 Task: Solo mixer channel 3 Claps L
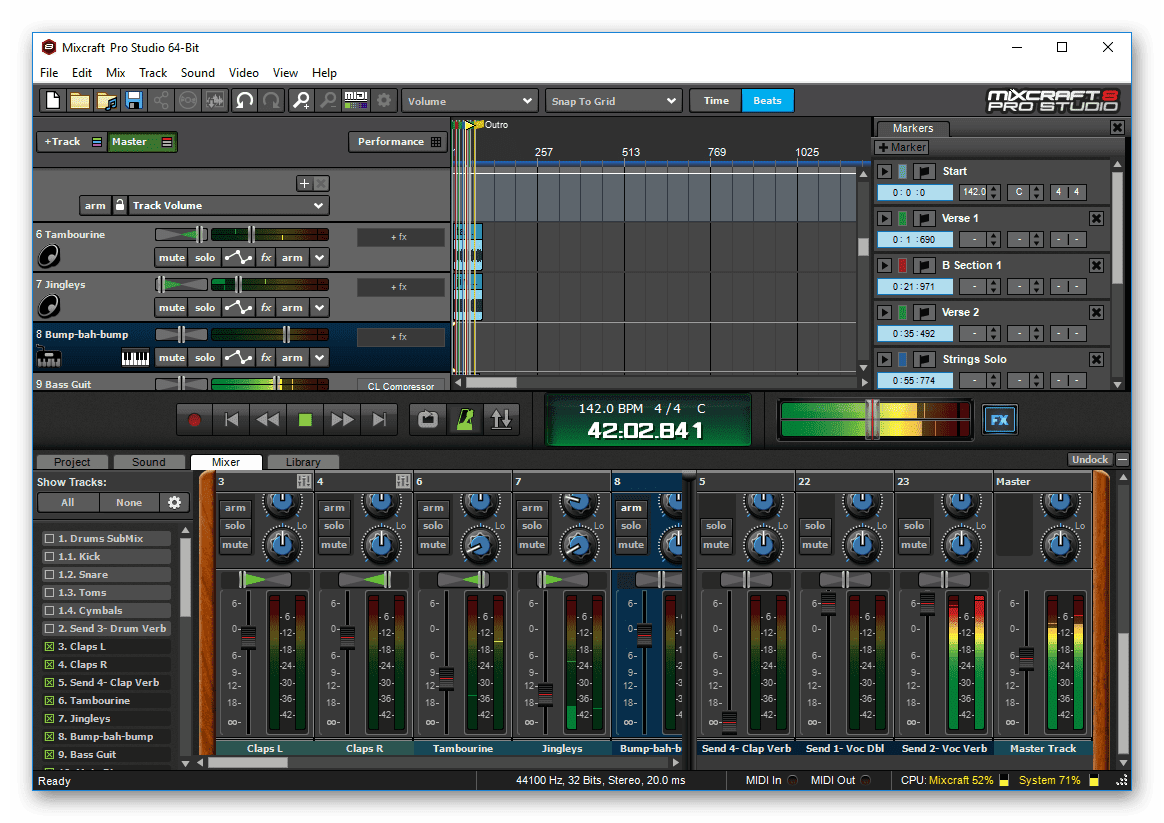[235, 526]
